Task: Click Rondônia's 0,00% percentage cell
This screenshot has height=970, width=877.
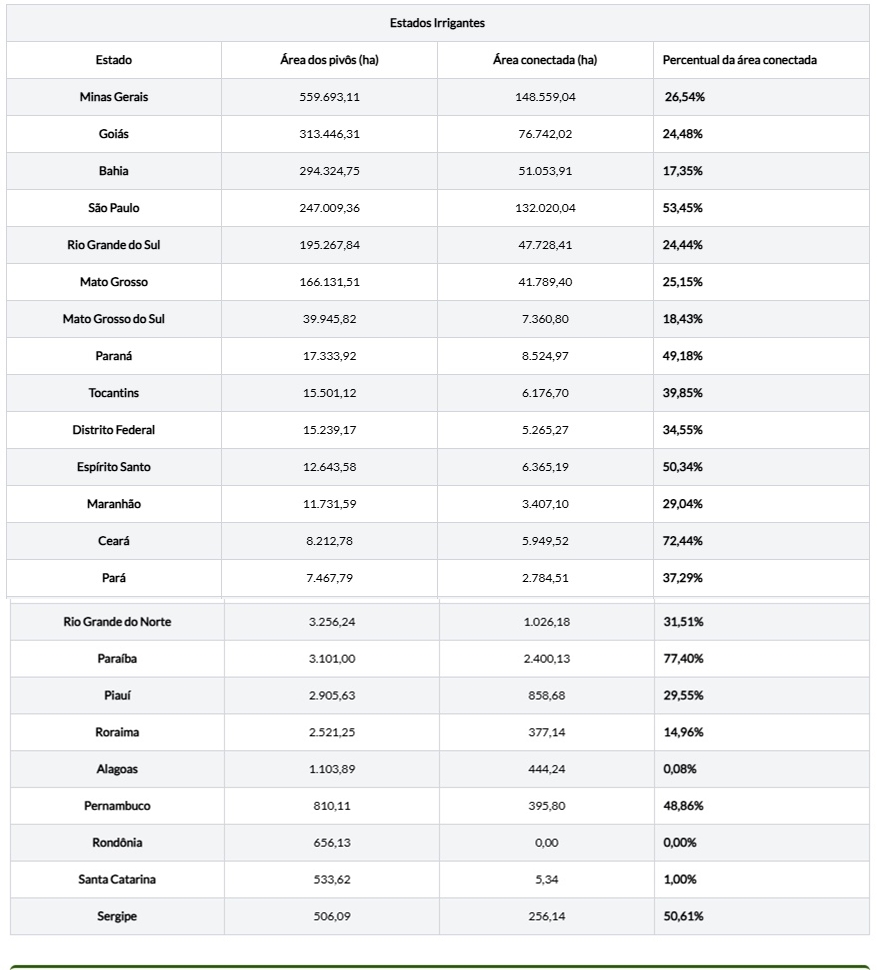Action: point(680,843)
